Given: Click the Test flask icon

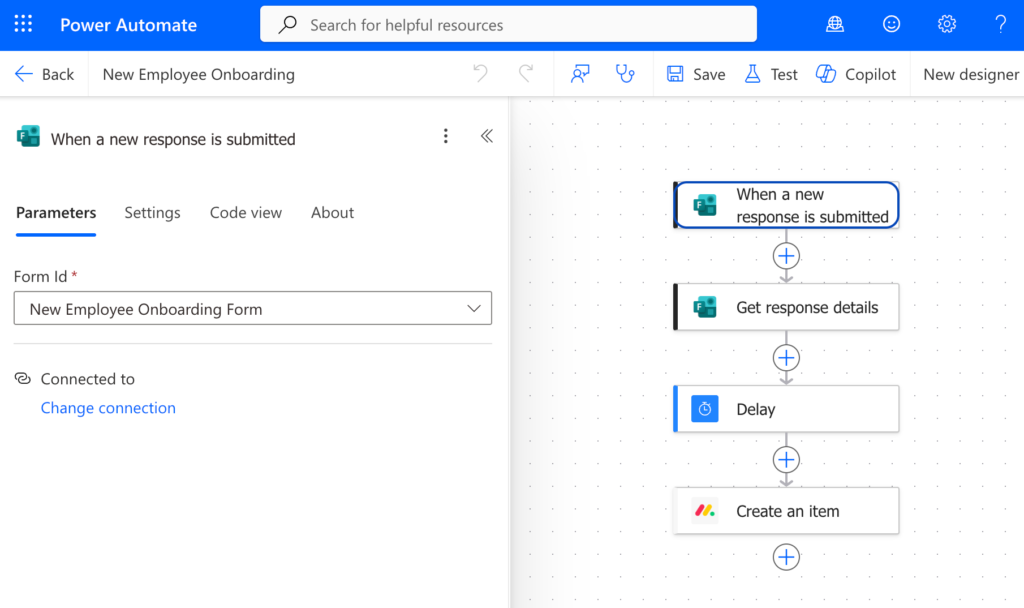Looking at the screenshot, I should coord(752,74).
